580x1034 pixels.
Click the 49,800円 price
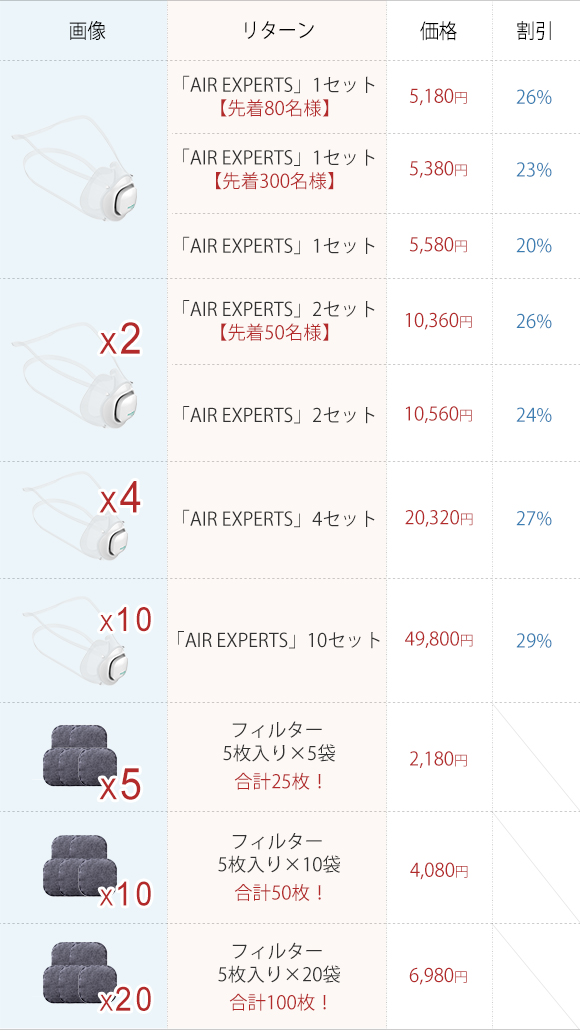[x=438, y=640]
